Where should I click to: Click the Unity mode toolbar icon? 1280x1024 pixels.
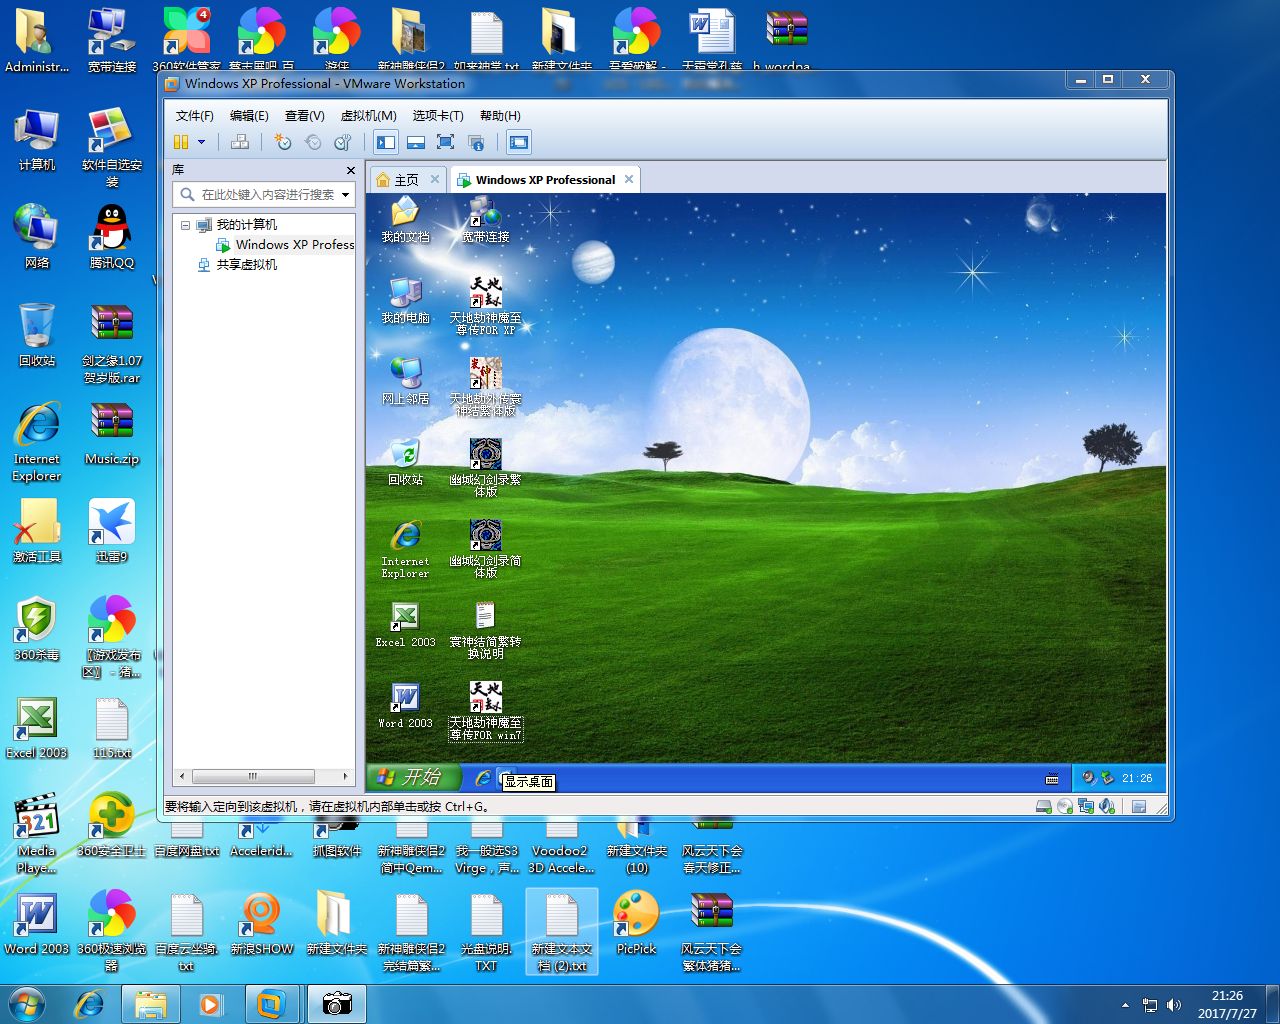point(476,142)
